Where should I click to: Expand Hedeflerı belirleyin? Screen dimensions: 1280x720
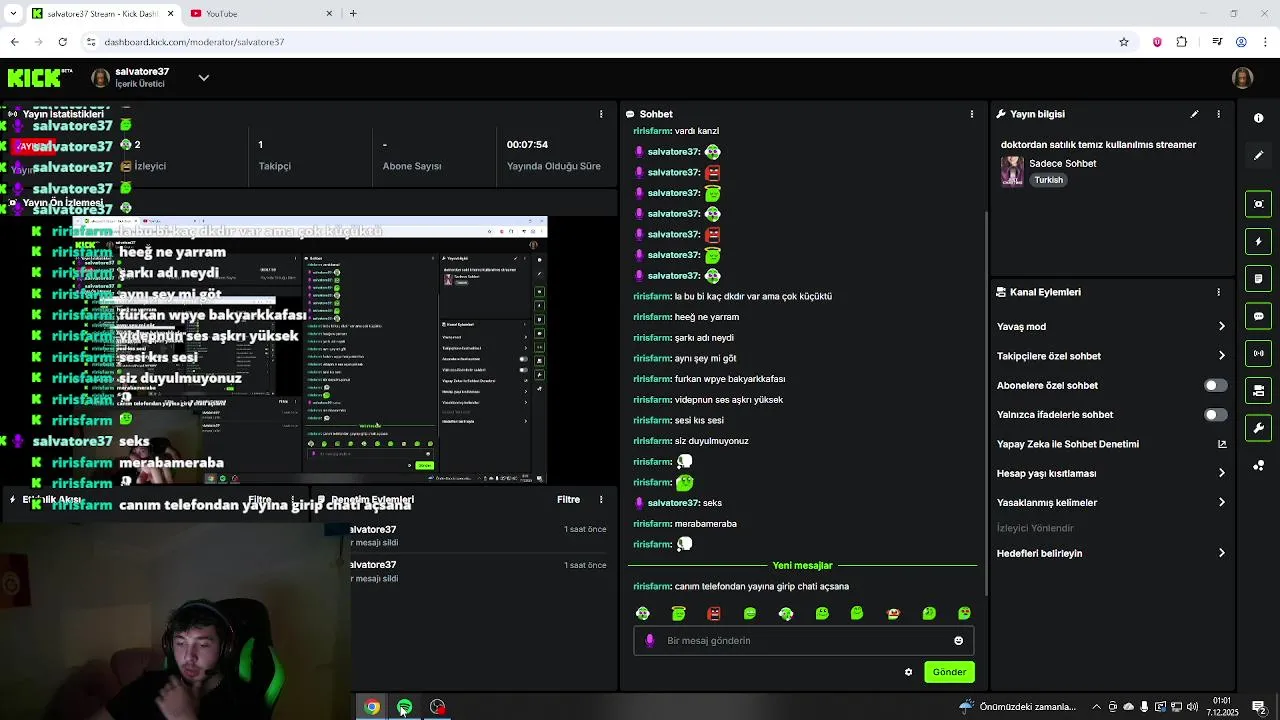(1221, 553)
